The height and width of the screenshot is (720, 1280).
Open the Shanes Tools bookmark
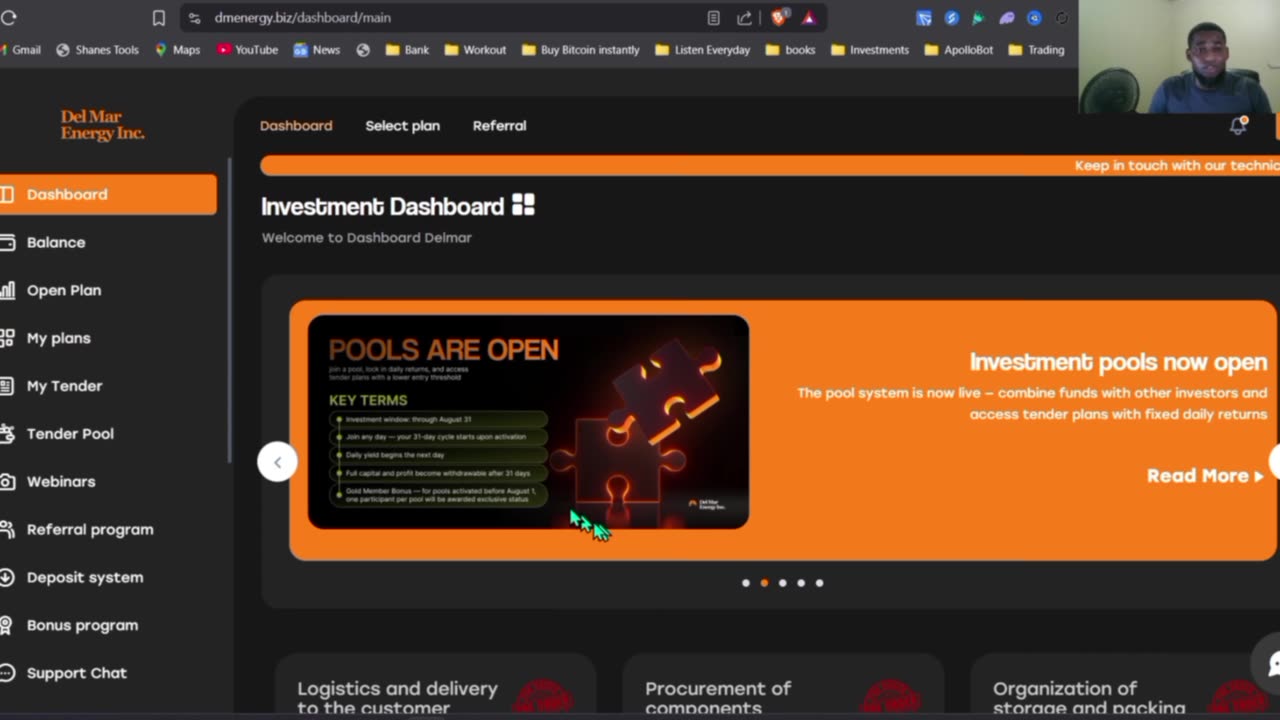point(97,50)
